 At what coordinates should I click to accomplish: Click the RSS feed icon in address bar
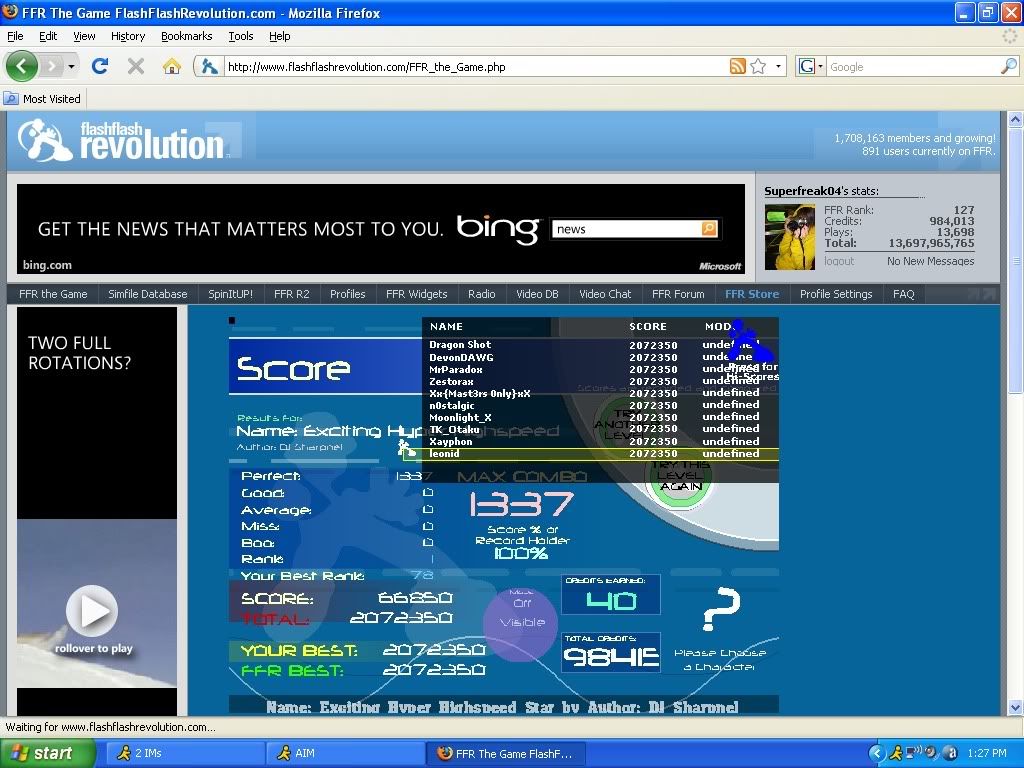click(737, 67)
